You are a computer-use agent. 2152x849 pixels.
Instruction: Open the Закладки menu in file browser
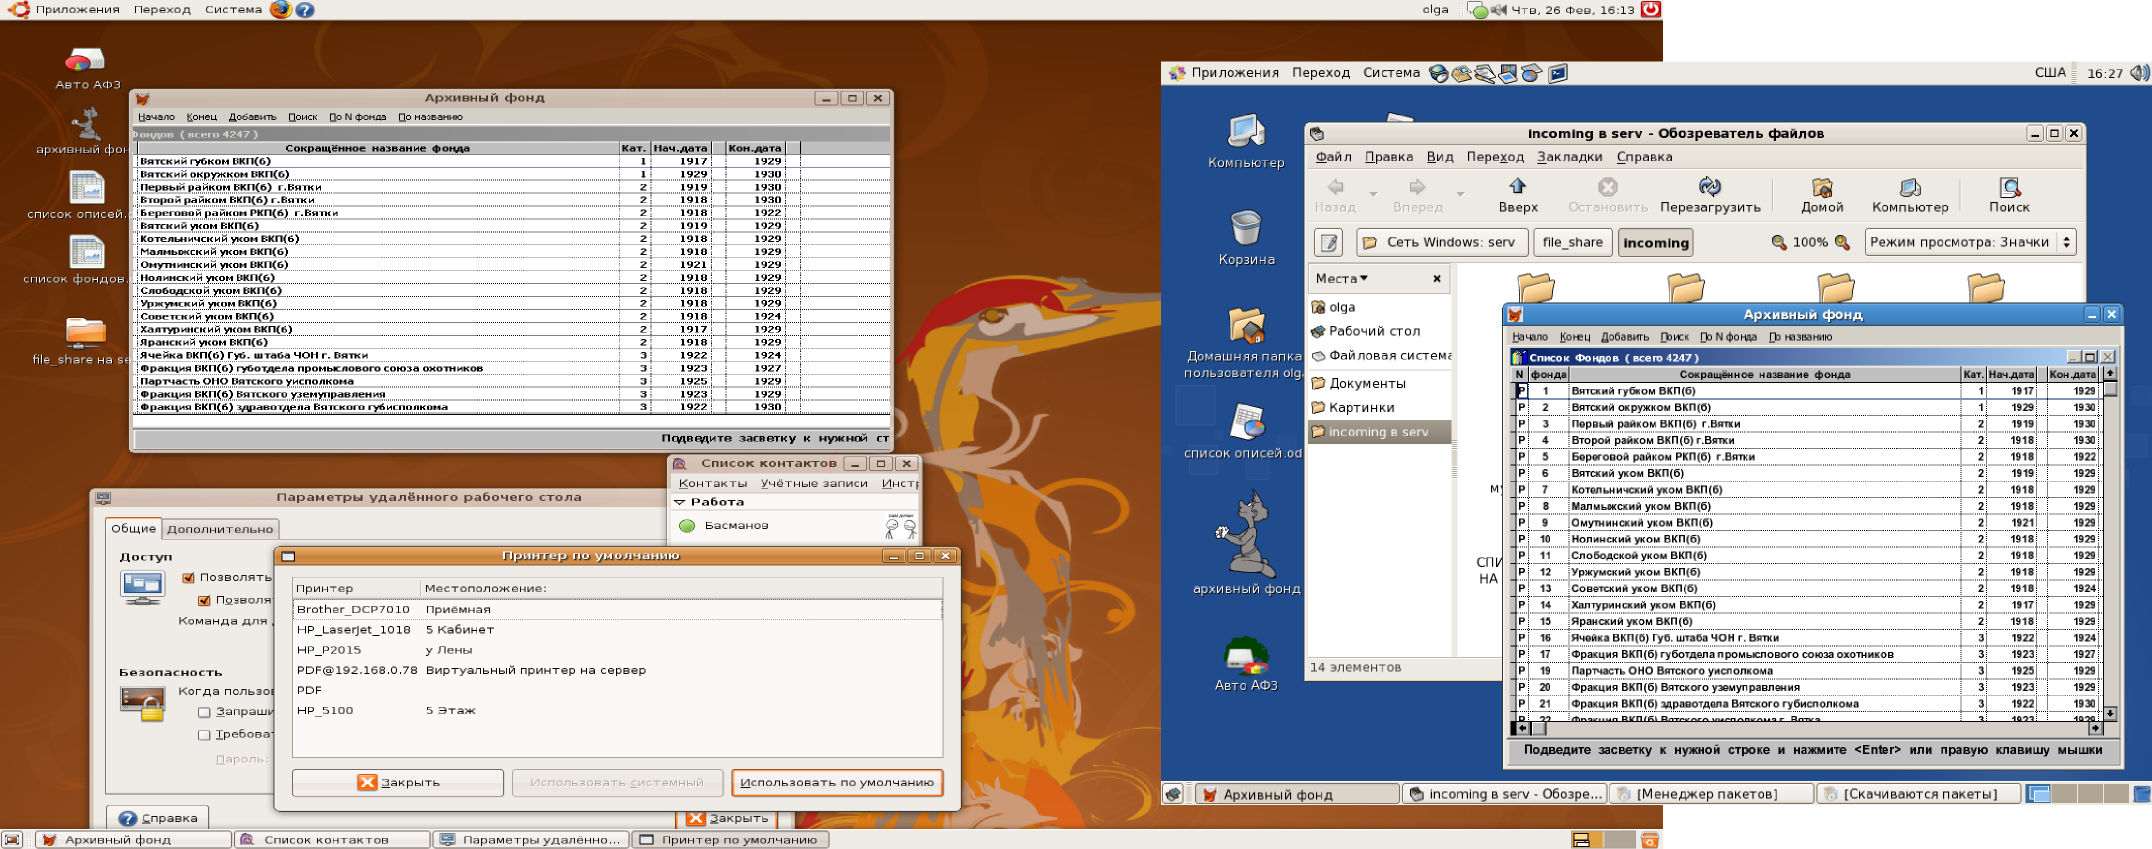[1569, 157]
